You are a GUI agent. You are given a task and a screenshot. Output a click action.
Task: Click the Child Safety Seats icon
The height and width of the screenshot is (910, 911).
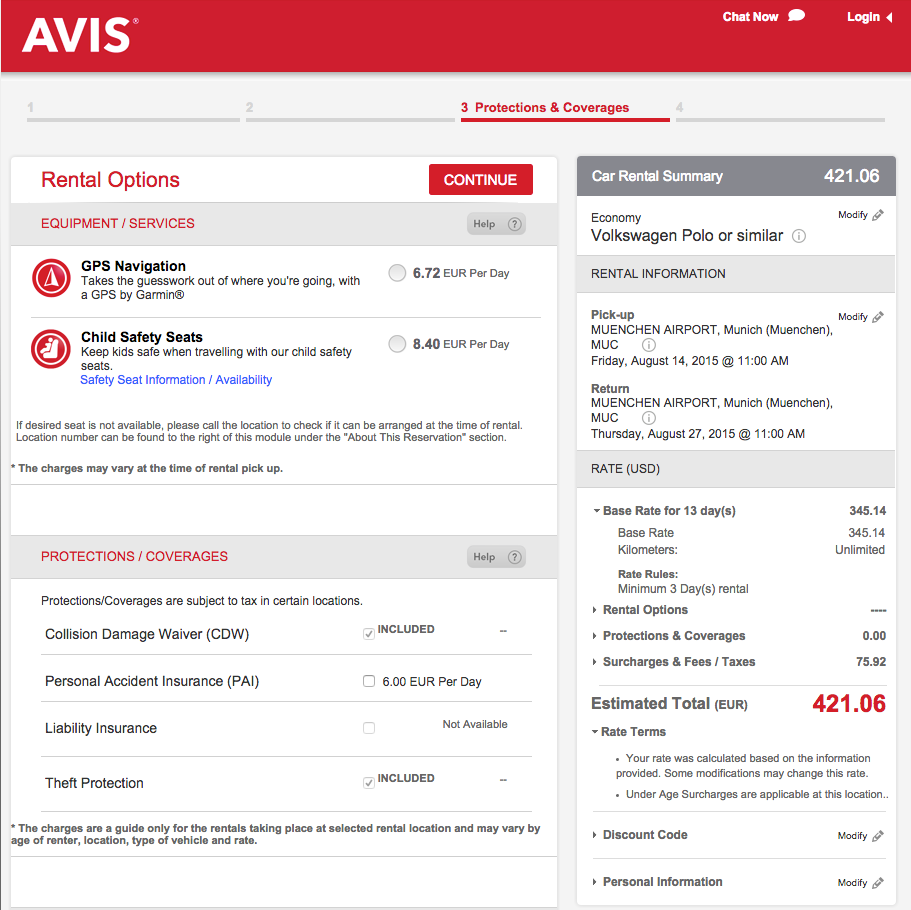tap(50, 349)
